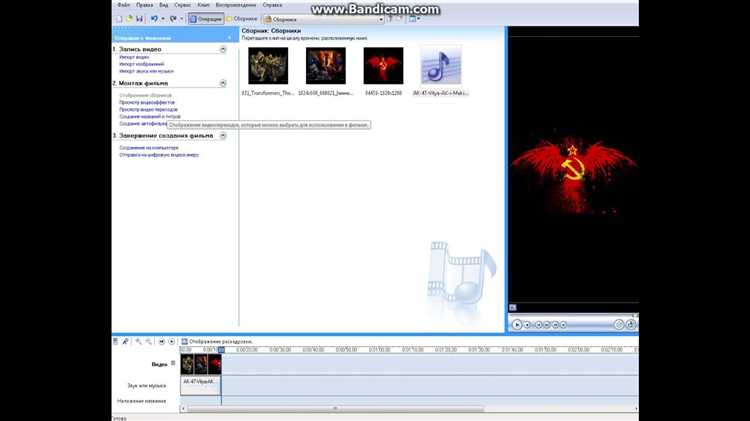
Task: Open the Клип menu
Action: coord(203,5)
